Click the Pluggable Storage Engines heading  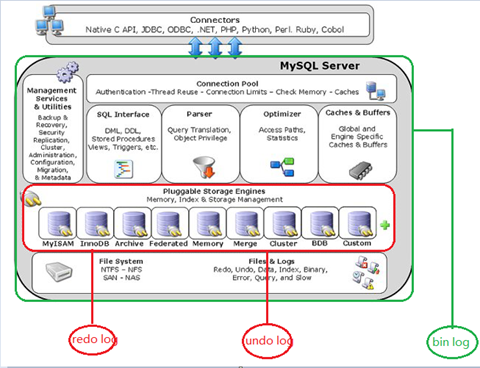point(214,191)
